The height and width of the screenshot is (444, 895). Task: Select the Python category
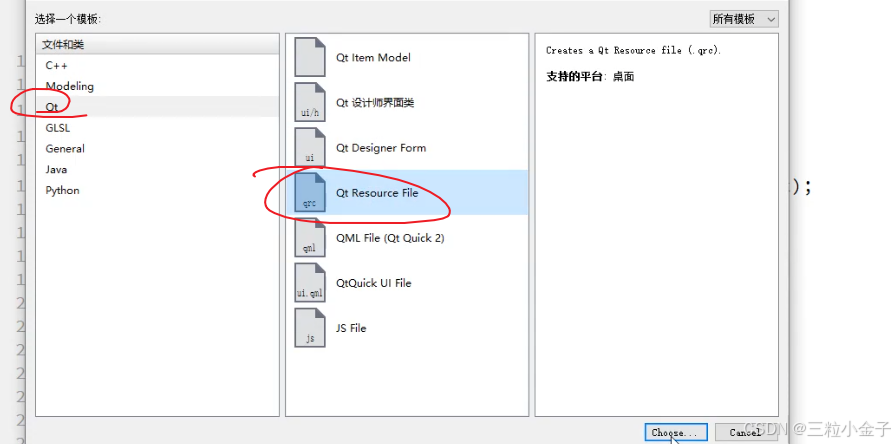click(x=157, y=190)
